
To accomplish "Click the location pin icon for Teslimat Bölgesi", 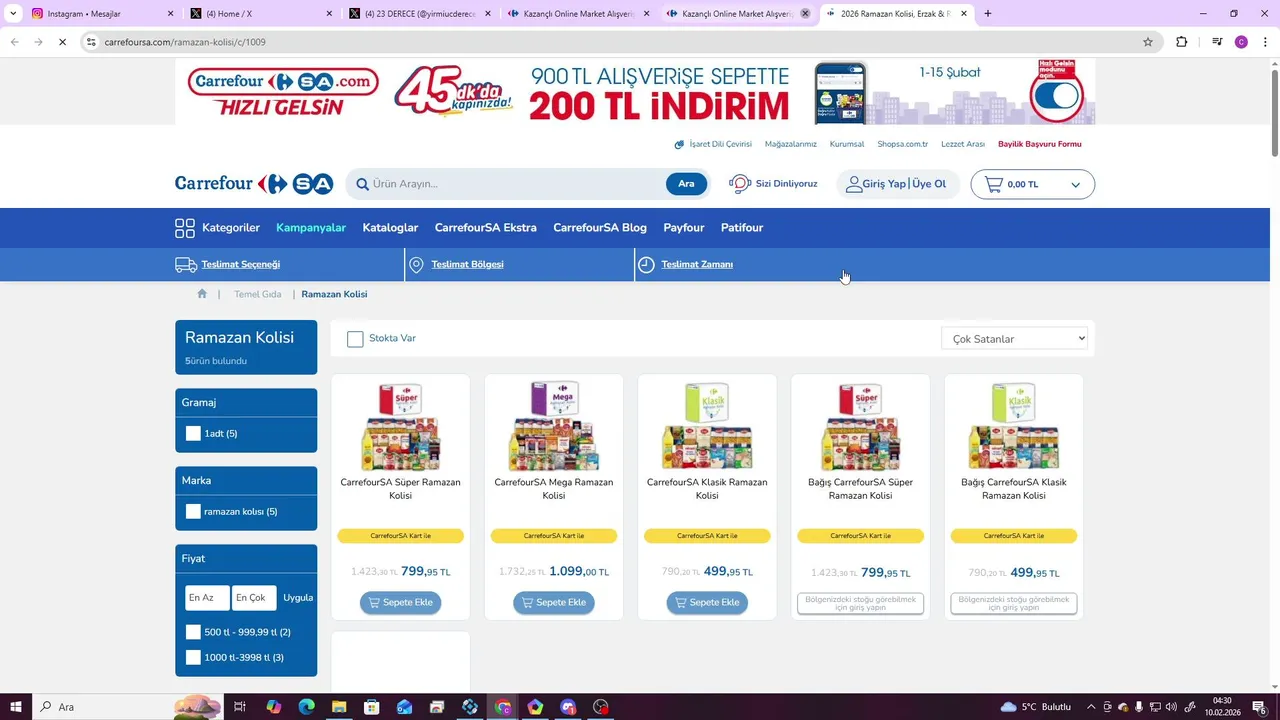I will (417, 265).
